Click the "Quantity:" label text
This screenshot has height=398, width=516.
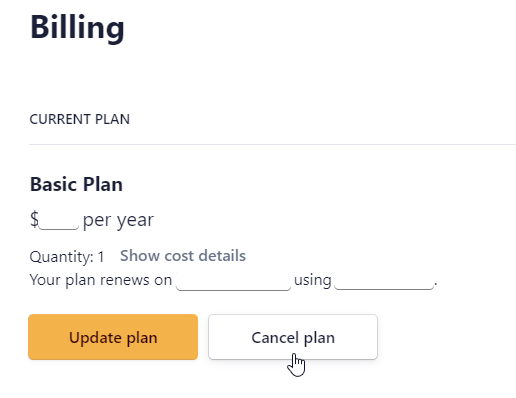pyautogui.click(x=62, y=257)
